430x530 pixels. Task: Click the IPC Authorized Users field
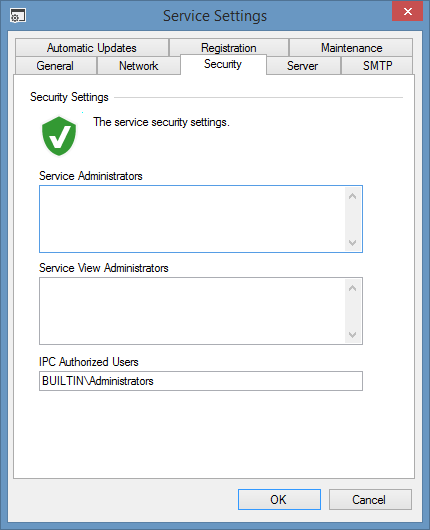pyautogui.click(x=201, y=381)
